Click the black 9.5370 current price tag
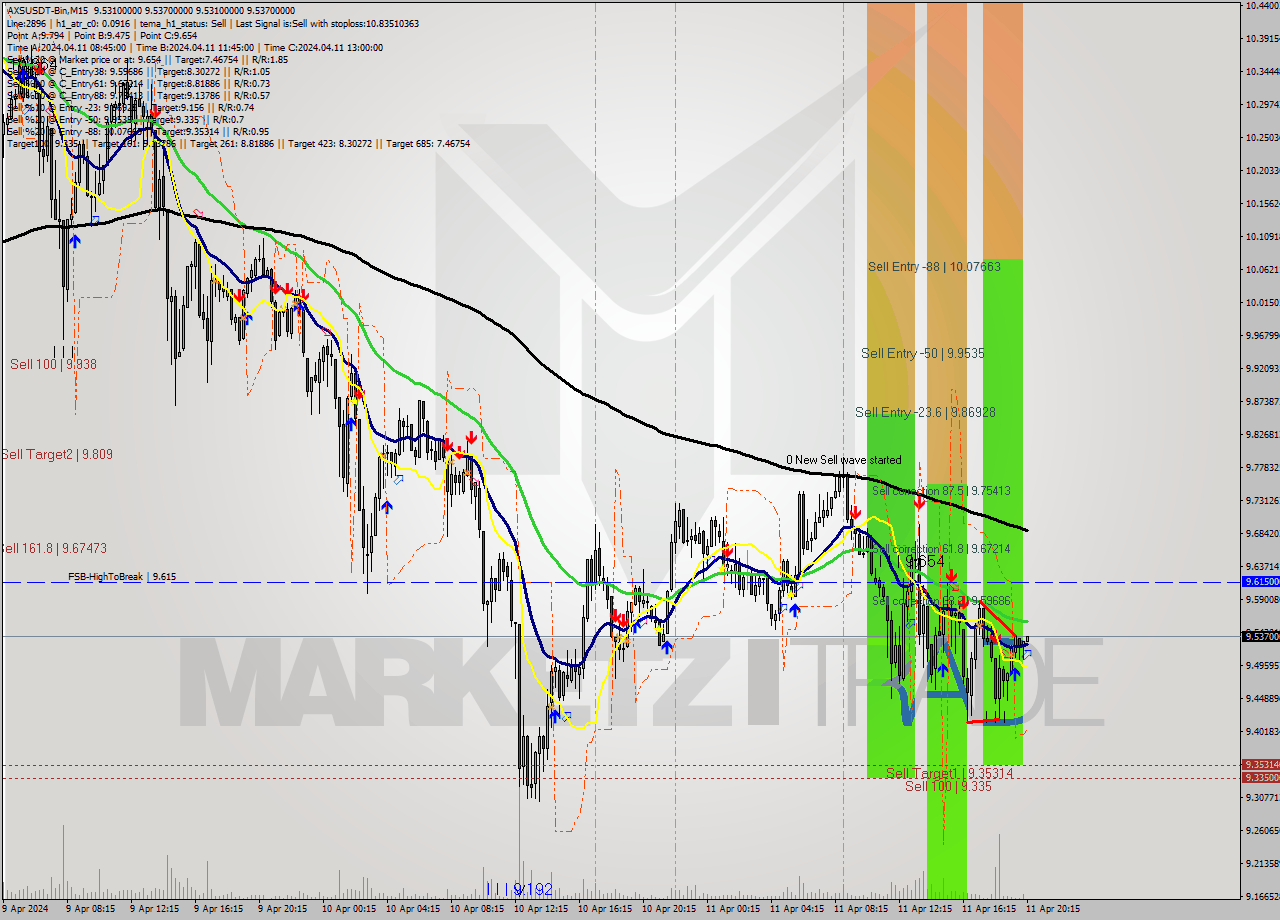 coord(1260,636)
